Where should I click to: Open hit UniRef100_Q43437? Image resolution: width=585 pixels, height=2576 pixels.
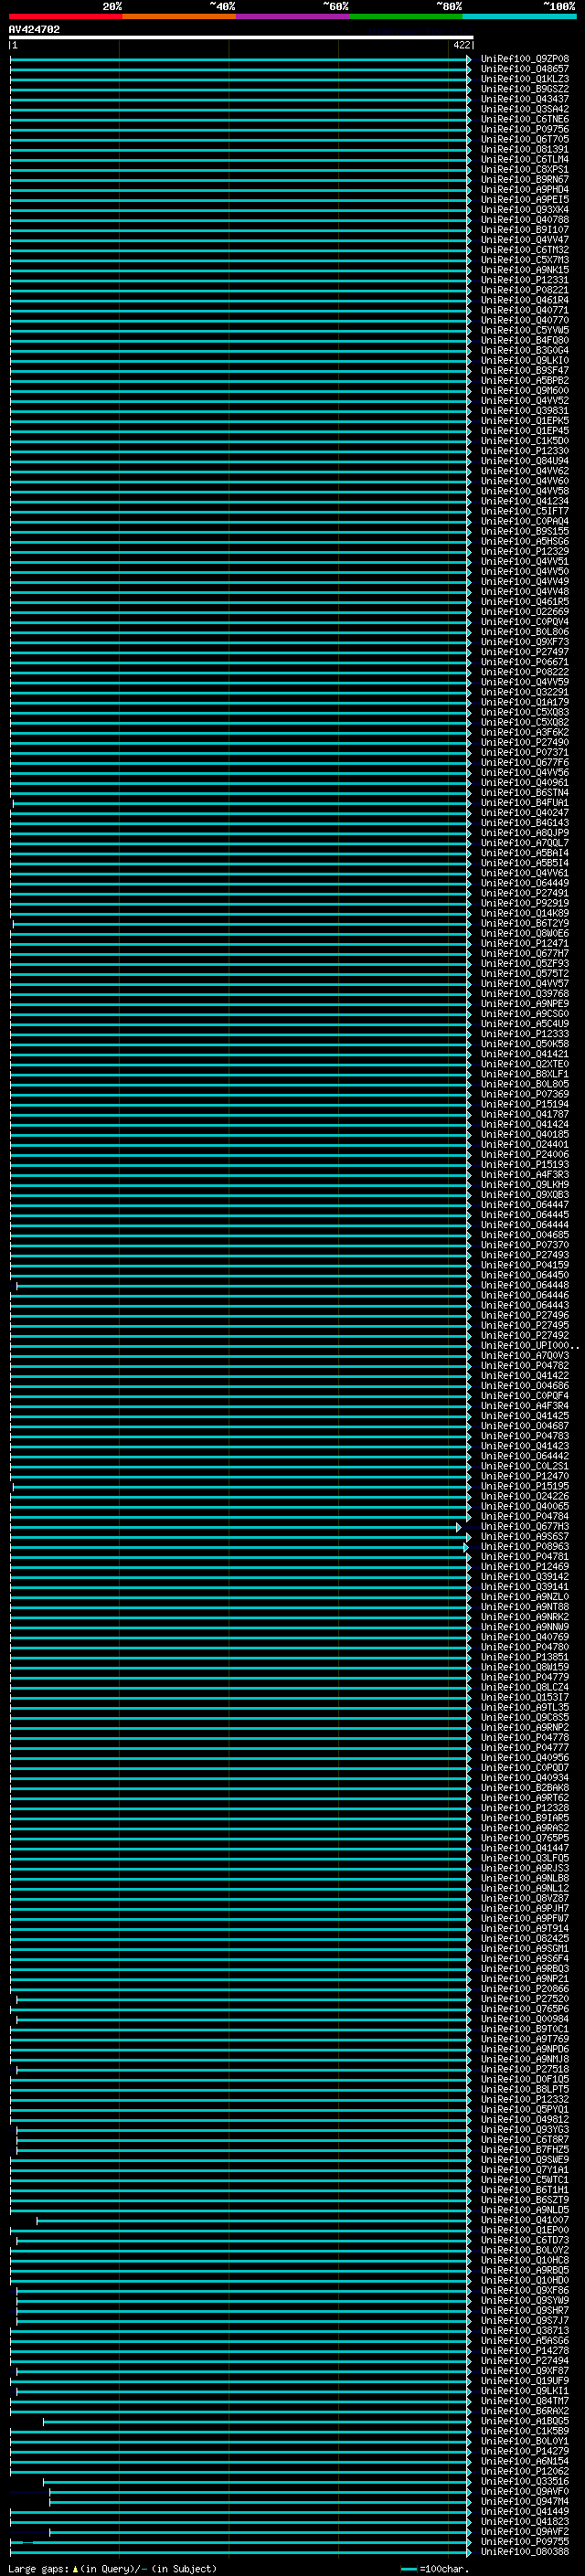point(524,99)
